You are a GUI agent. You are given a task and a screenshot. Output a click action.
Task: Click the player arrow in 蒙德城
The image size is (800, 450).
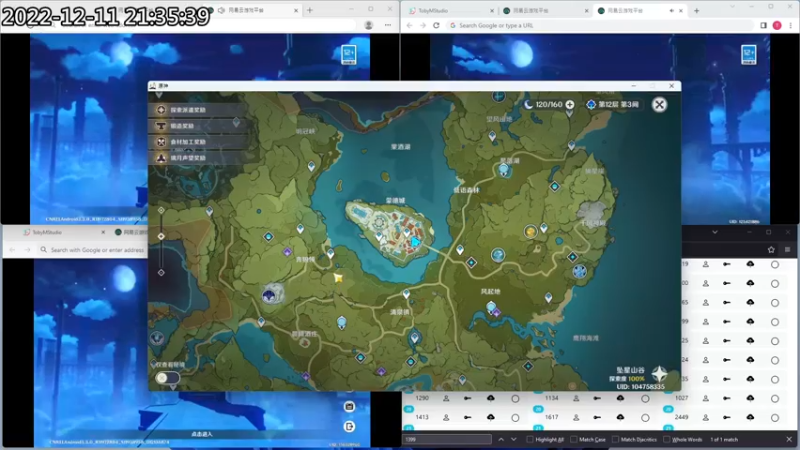click(415, 242)
